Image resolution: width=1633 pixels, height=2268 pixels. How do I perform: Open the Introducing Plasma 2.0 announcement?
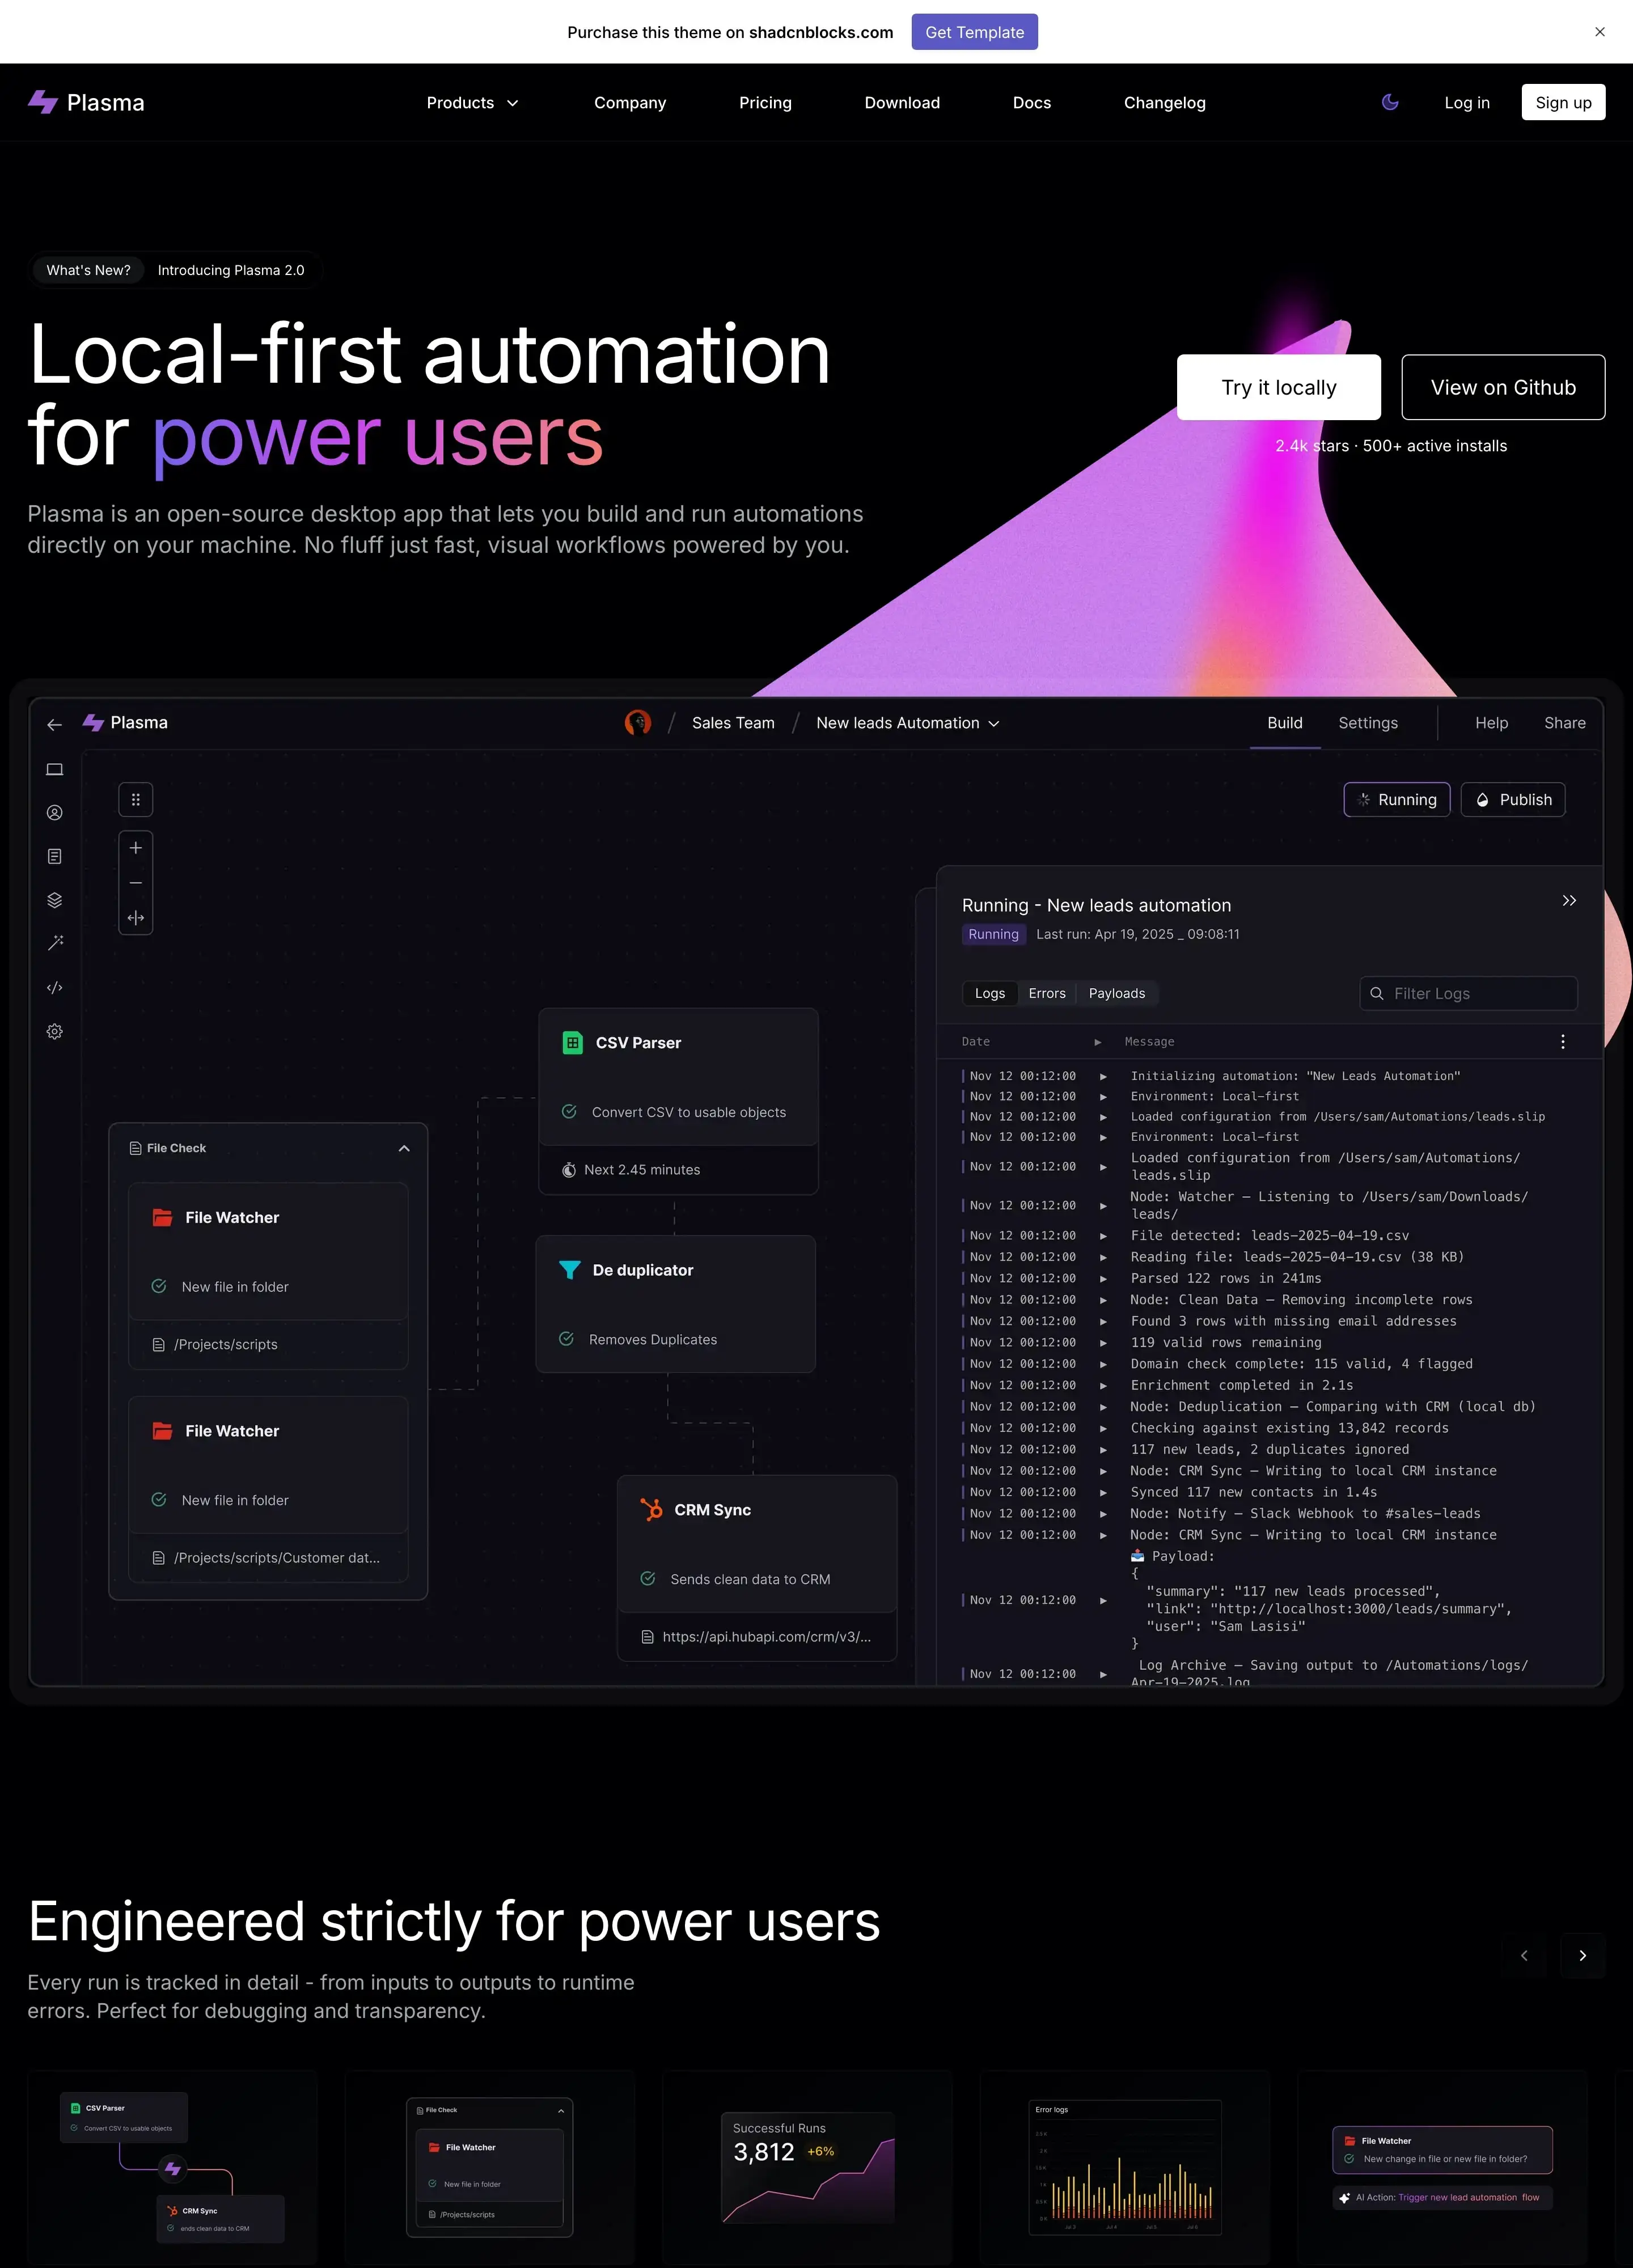pos(231,270)
